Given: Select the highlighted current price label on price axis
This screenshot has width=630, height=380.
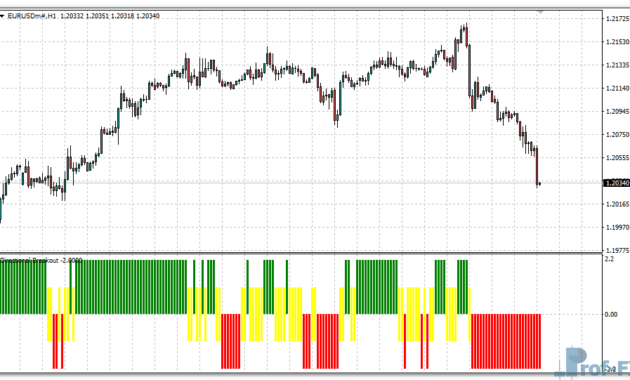Looking at the screenshot, I should [x=617, y=183].
